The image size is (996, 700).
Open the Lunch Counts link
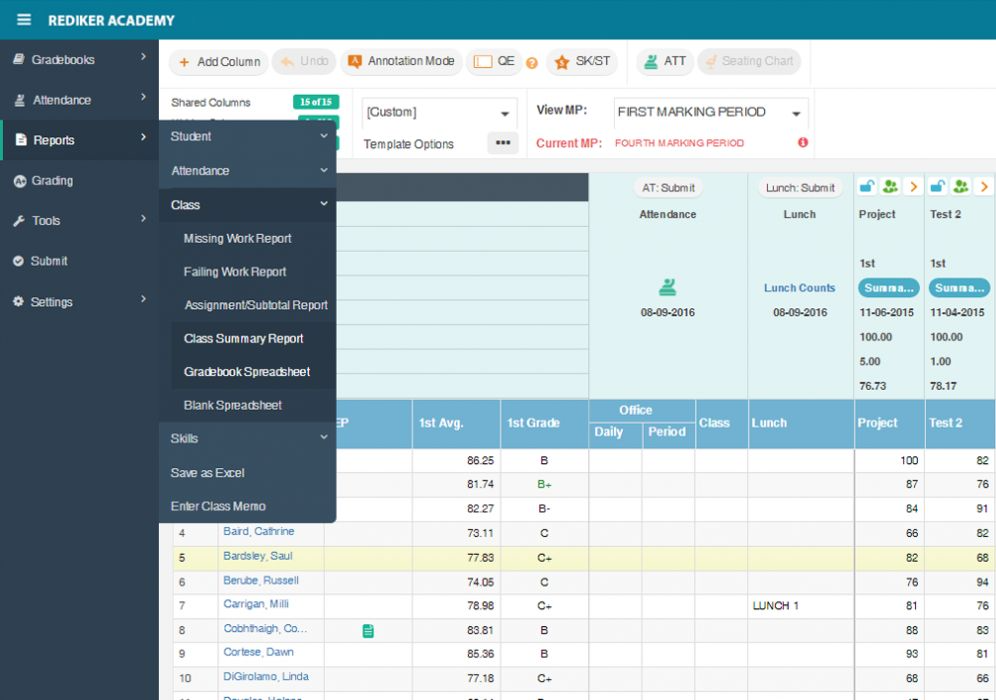coord(799,288)
